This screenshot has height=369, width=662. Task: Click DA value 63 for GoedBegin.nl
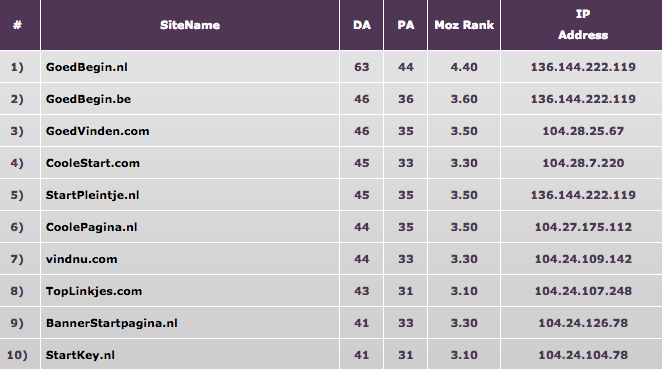coord(362,67)
